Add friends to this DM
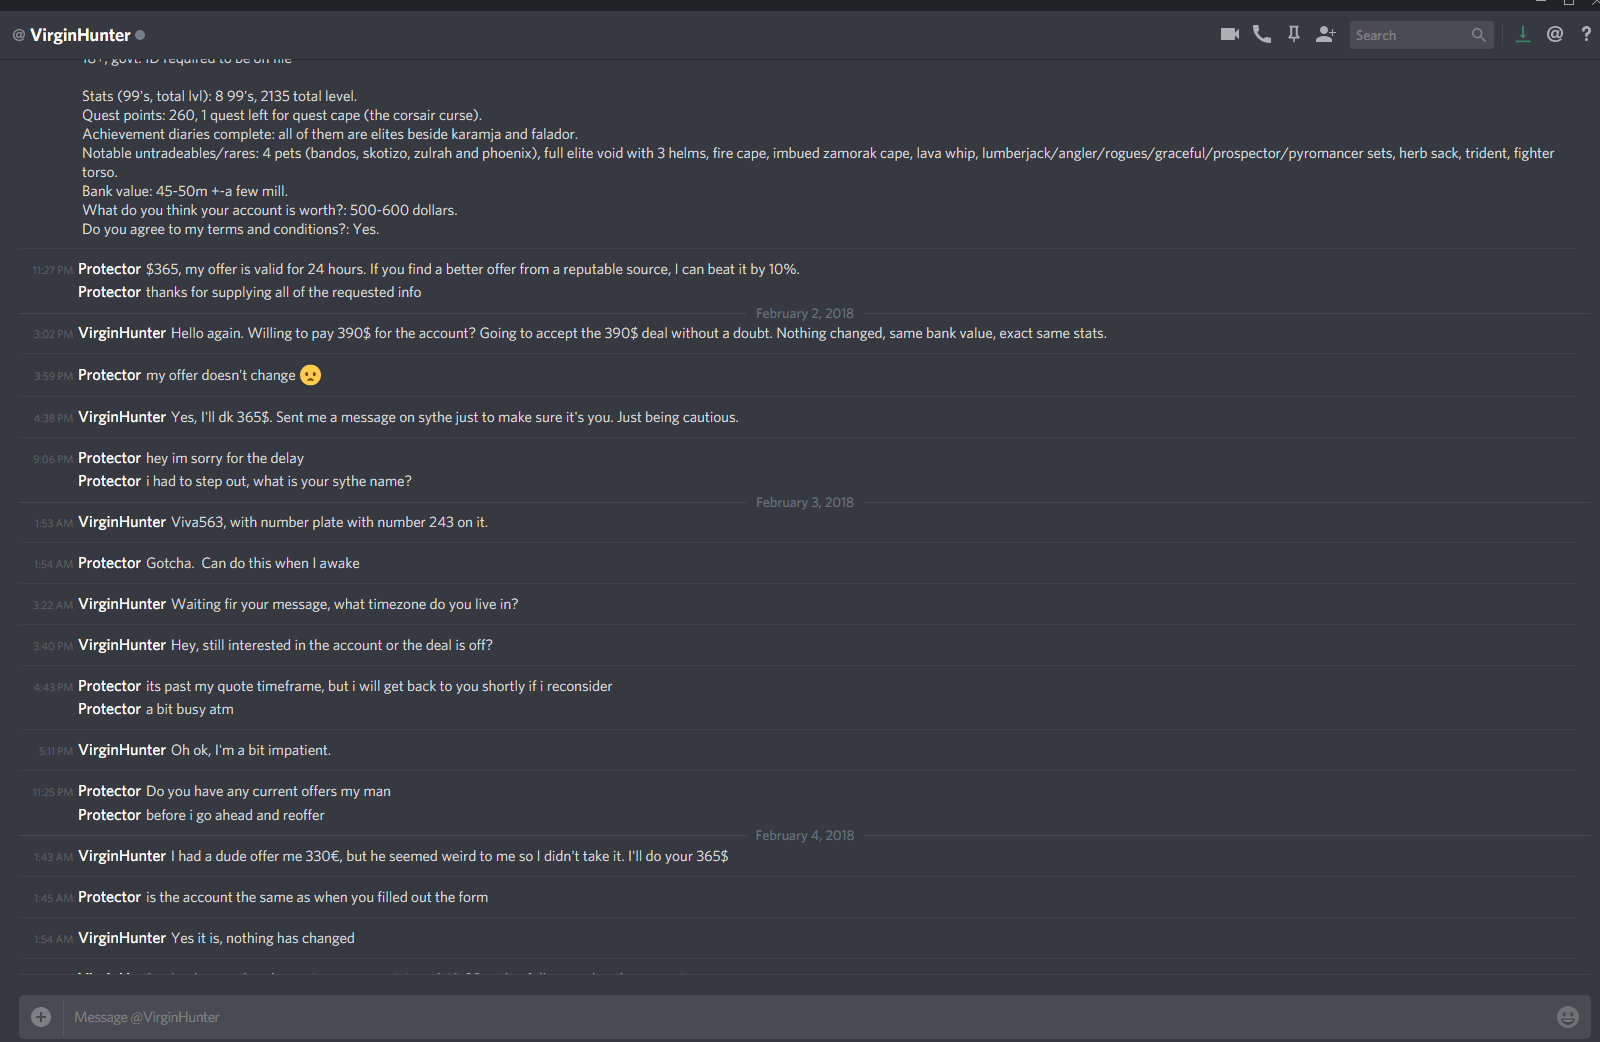 pyautogui.click(x=1326, y=34)
